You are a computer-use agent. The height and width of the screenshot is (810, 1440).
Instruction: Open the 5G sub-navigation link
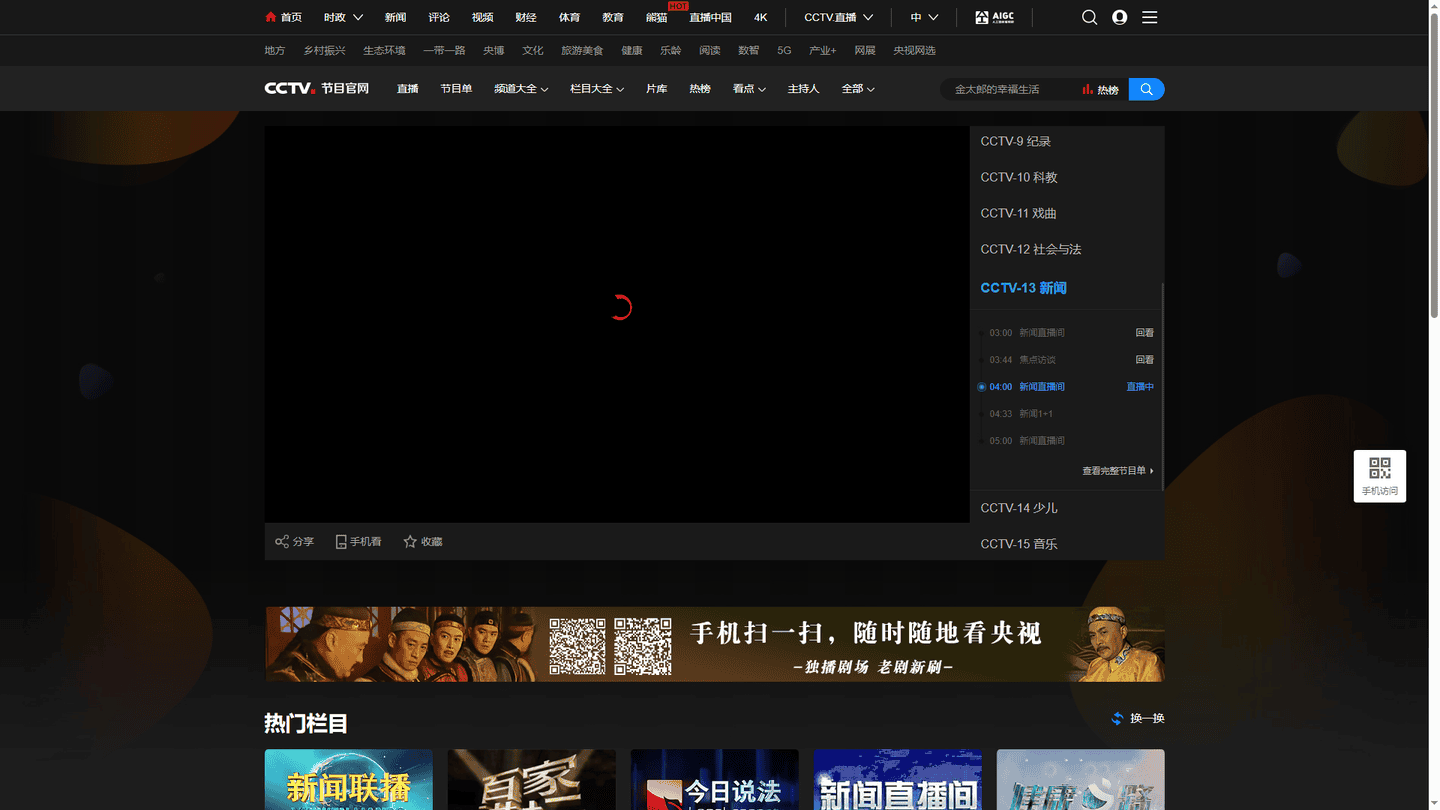click(784, 50)
